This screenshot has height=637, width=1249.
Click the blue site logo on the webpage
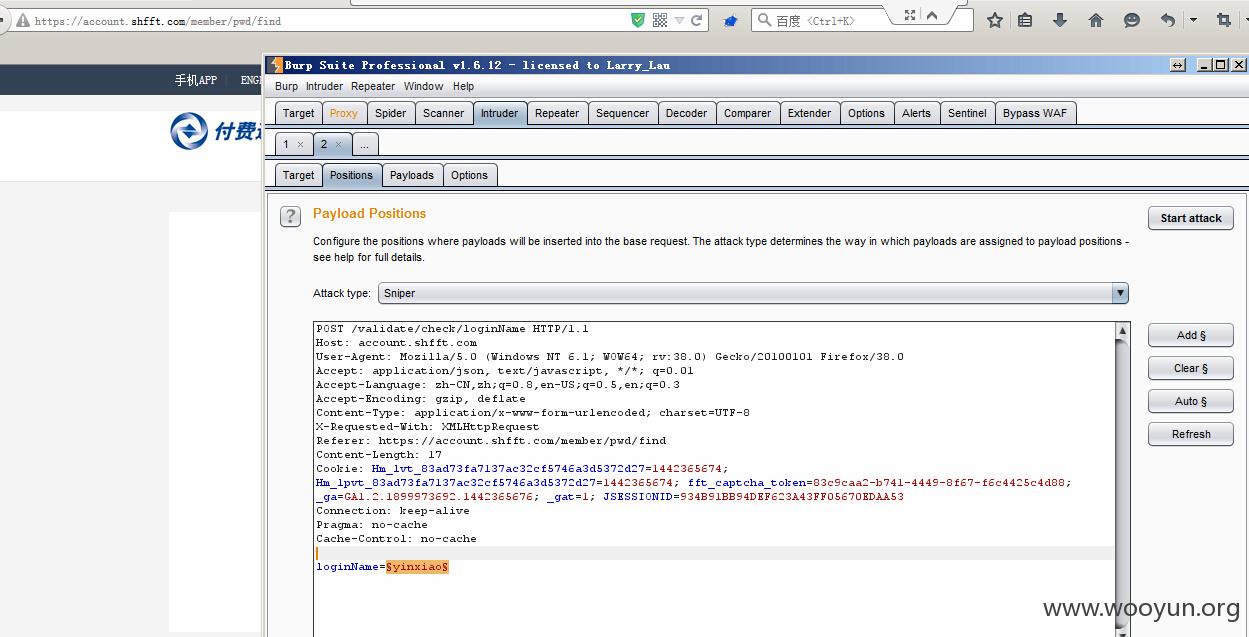pos(188,131)
